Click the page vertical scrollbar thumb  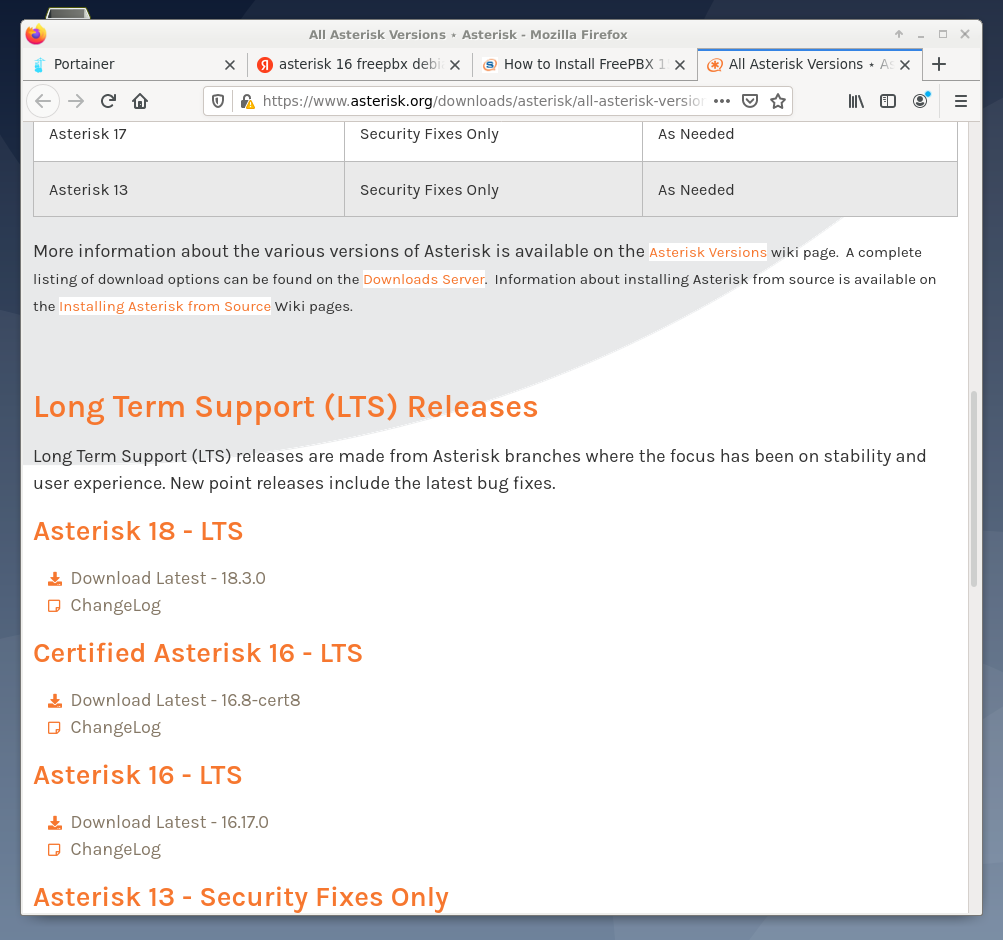(974, 489)
